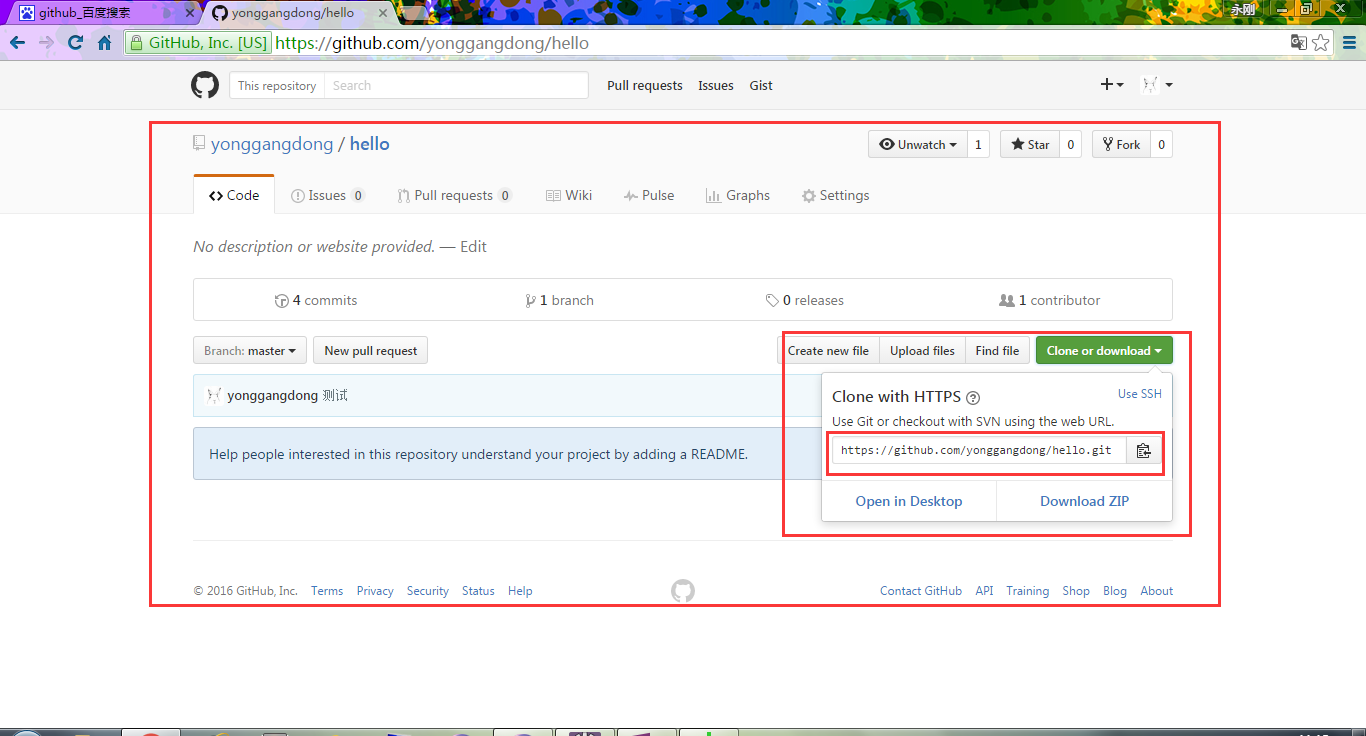This screenshot has width=1366, height=736.
Task: Open Contact GitHub in the footer
Action: coord(921,591)
